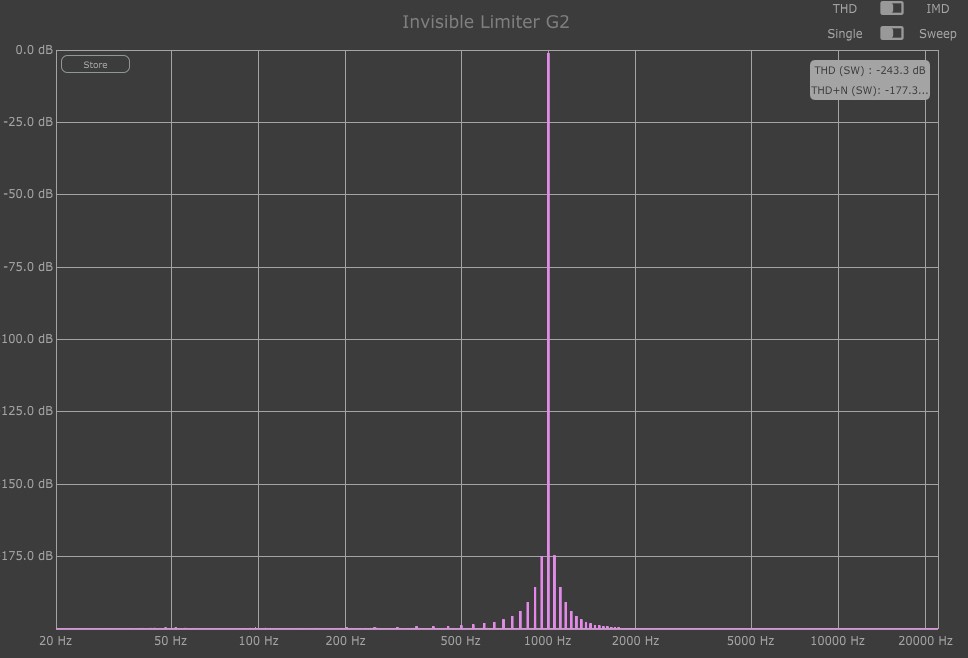
Task: Click the Store button
Action: click(x=95, y=64)
